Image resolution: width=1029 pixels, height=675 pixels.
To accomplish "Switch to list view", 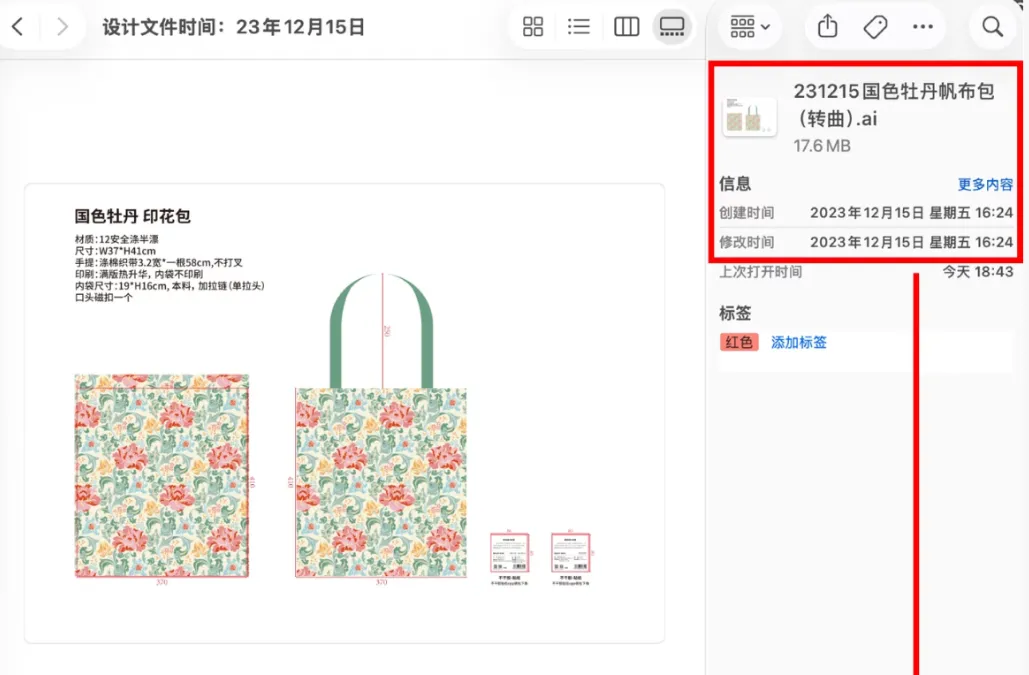I will pos(579,27).
